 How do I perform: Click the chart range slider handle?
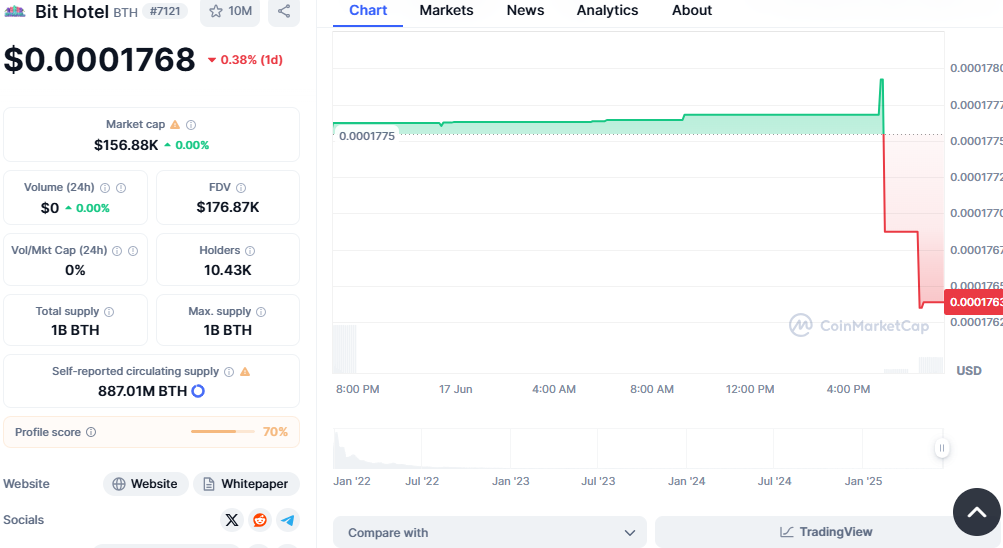[942, 448]
